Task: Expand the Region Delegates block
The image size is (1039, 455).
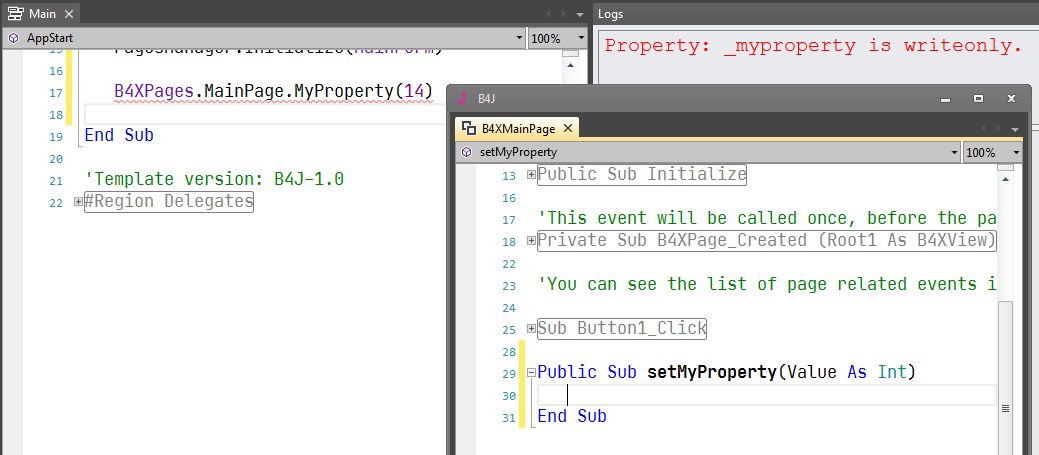Action: click(78, 202)
